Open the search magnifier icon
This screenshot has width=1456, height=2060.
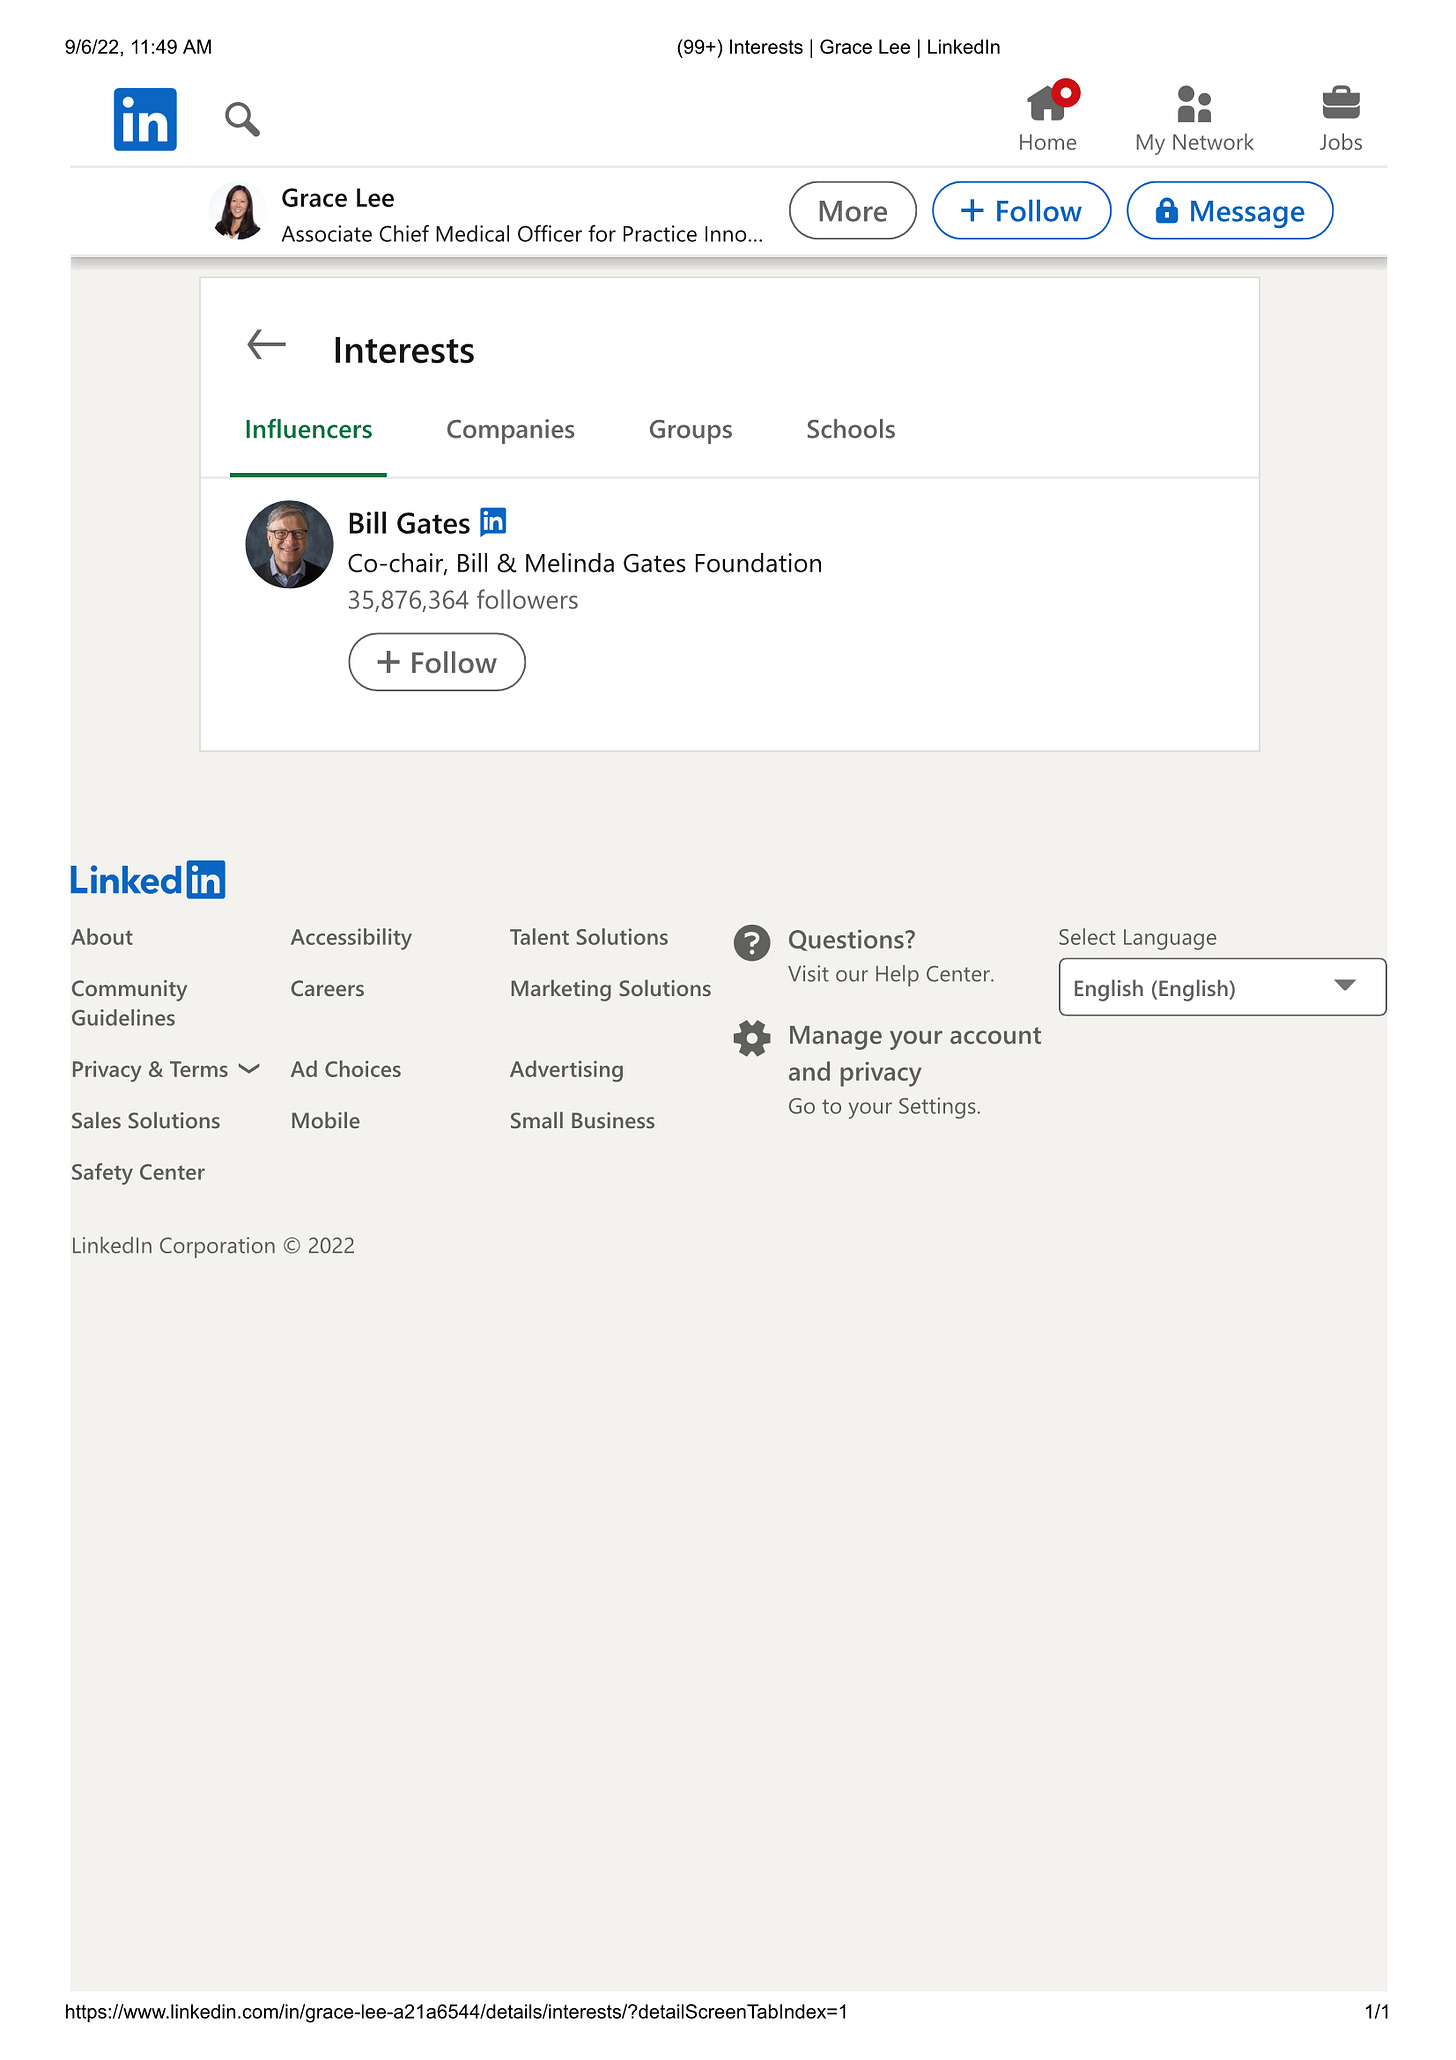pyautogui.click(x=242, y=119)
